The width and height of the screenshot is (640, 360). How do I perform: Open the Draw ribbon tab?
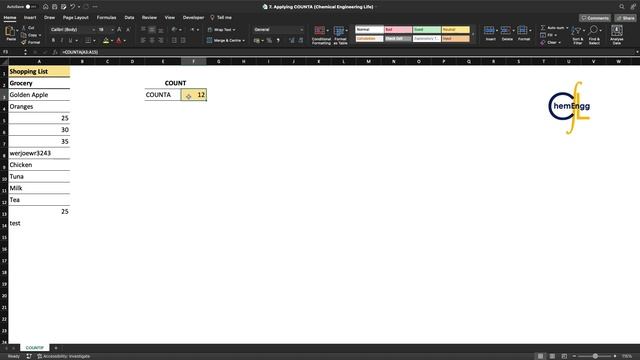pos(49,18)
